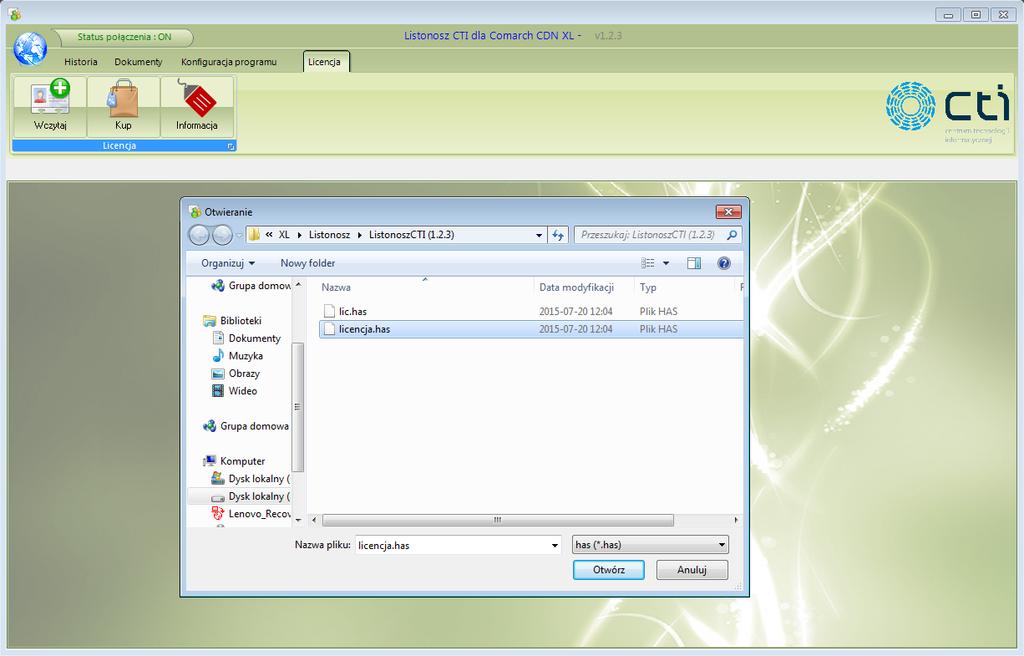Click the sidebar scroll down arrow
Image resolution: width=1024 pixels, height=656 pixels.
coord(298,521)
